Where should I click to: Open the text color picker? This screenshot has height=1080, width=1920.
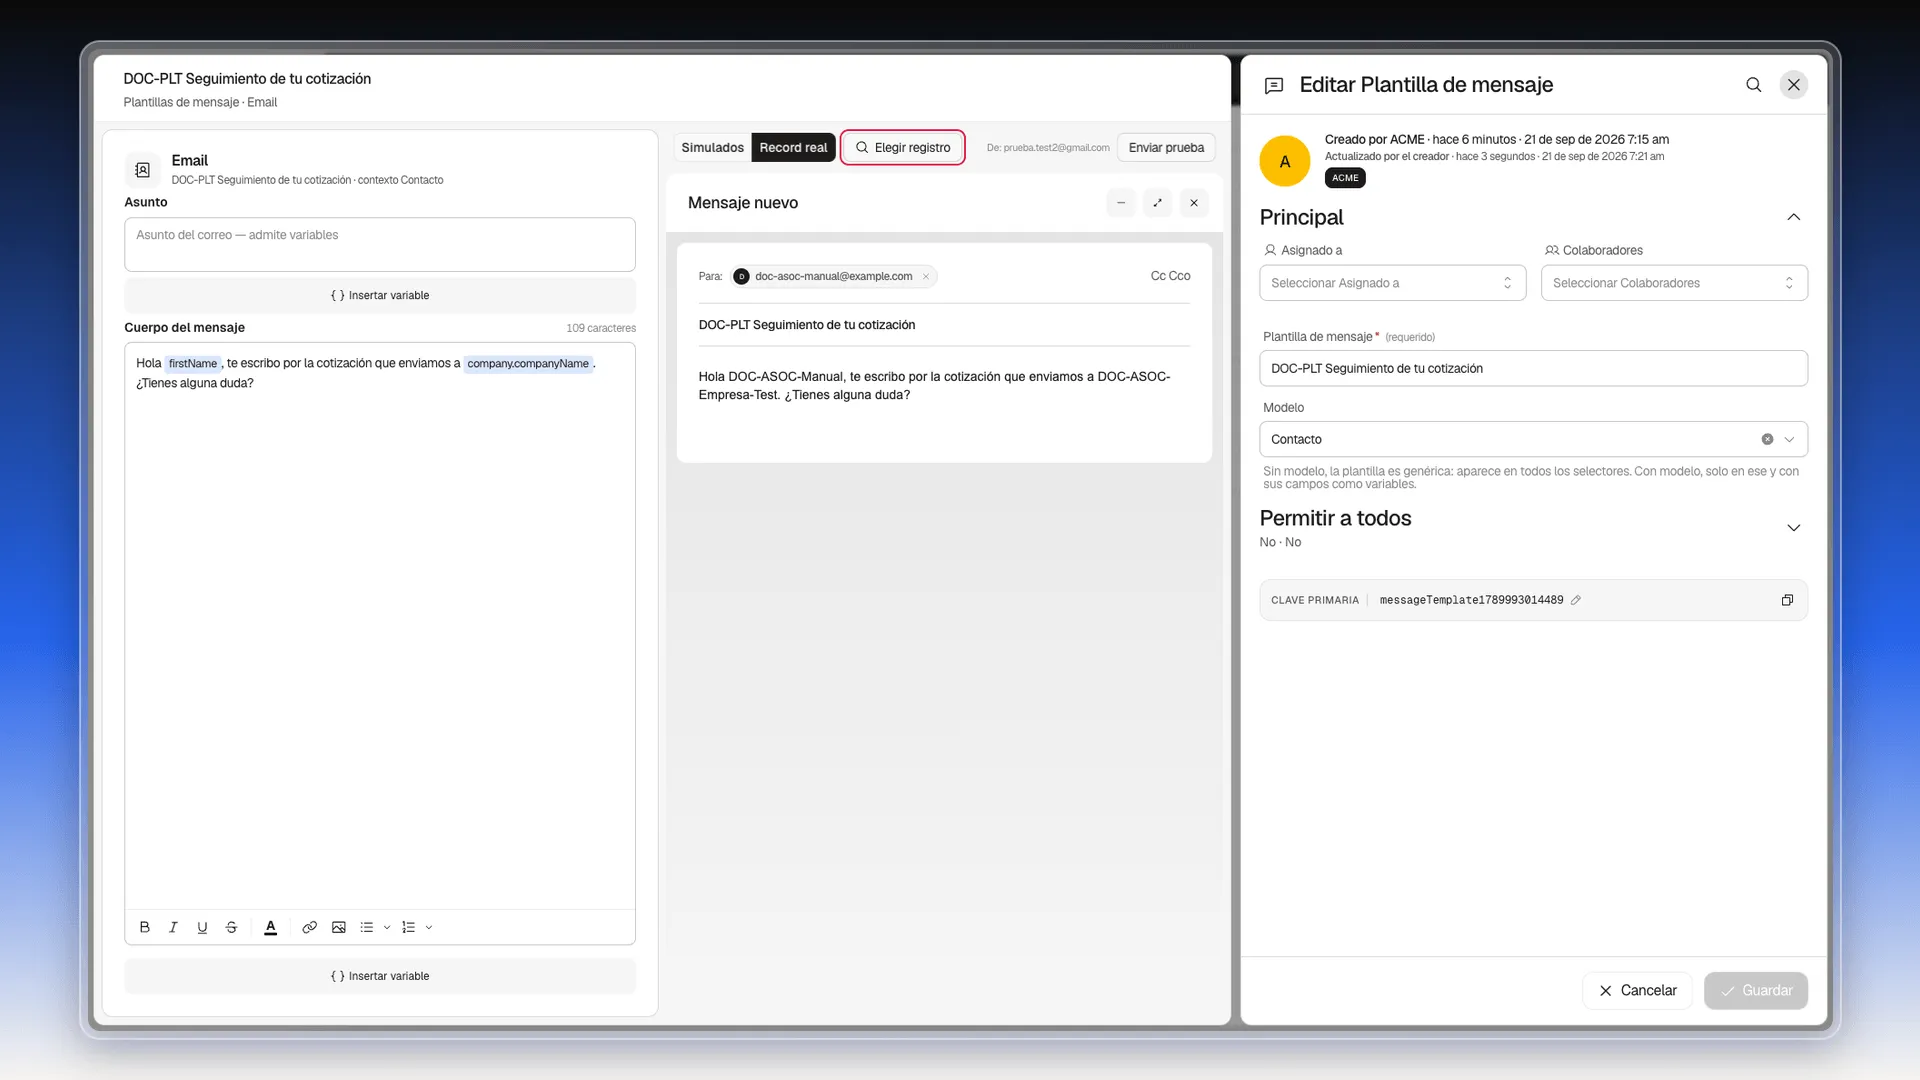tap(270, 927)
